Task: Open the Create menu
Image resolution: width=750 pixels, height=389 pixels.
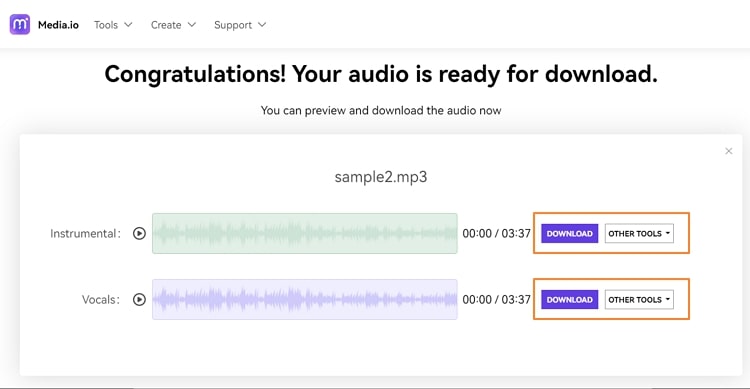Action: pyautogui.click(x=166, y=25)
